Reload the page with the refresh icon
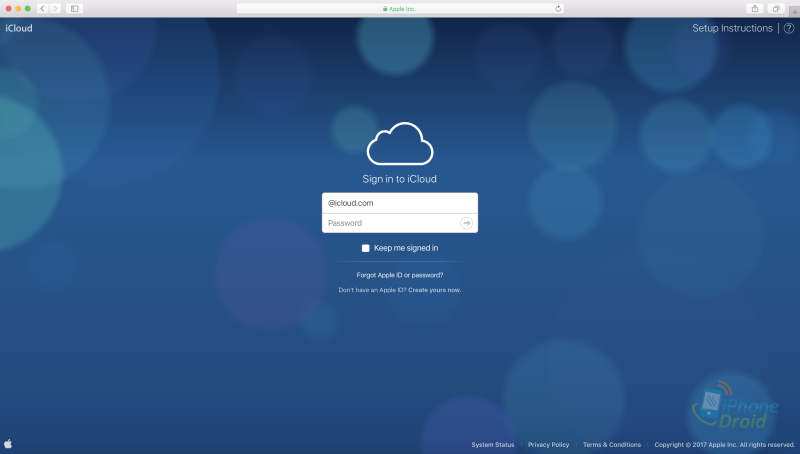Viewport: 800px width, 454px height. [x=558, y=9]
